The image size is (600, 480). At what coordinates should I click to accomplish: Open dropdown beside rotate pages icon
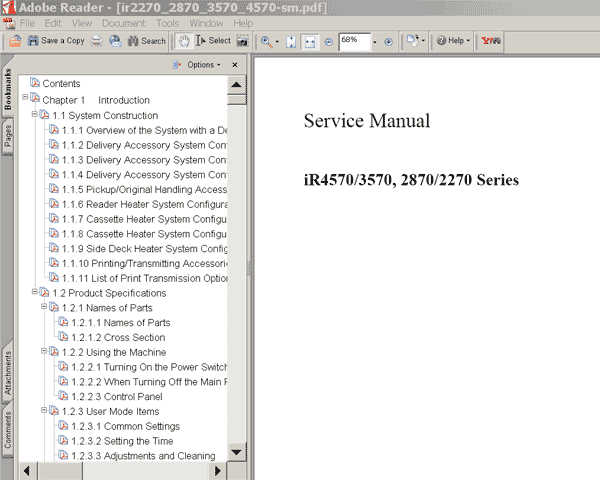click(423, 41)
